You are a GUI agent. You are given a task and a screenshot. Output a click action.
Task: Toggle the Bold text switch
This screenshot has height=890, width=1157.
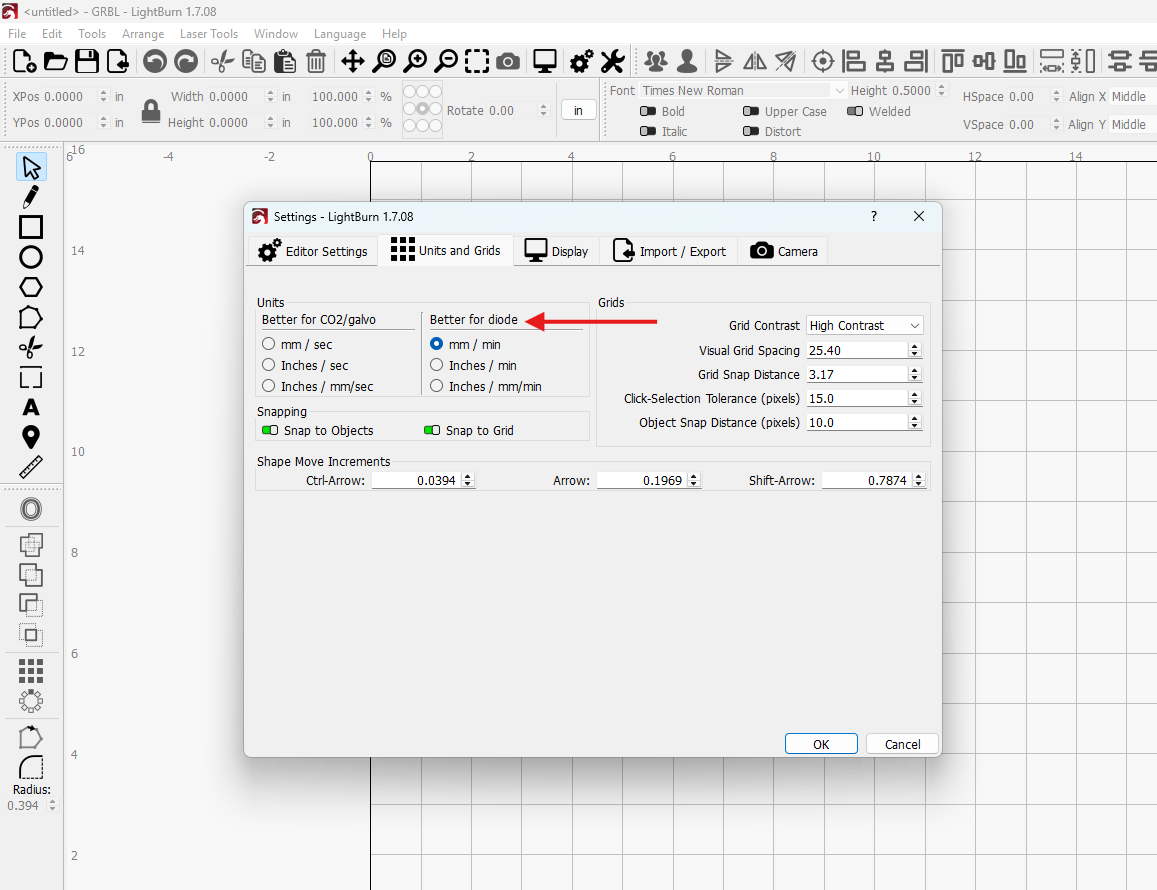(648, 111)
